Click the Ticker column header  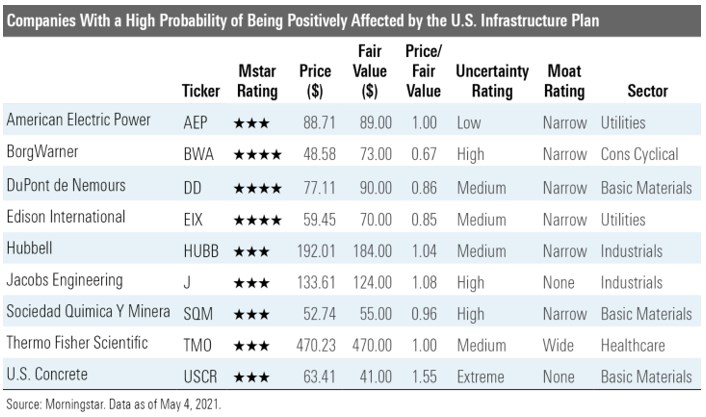coord(202,90)
